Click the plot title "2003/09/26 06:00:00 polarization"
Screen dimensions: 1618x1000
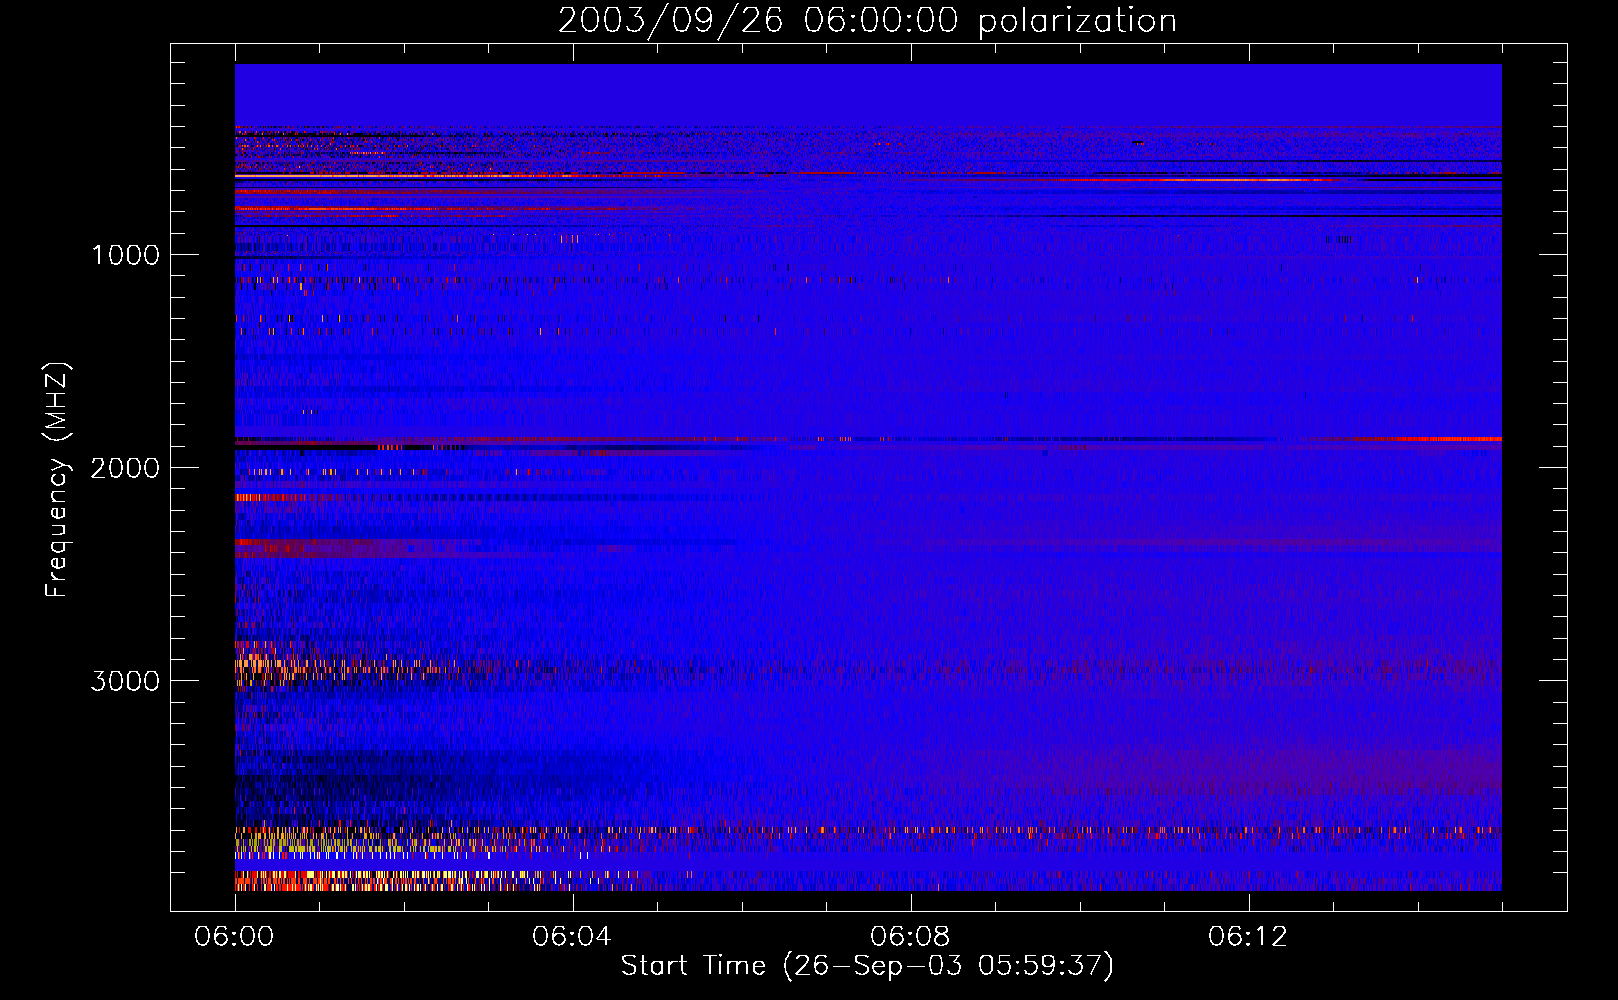[x=867, y=21]
